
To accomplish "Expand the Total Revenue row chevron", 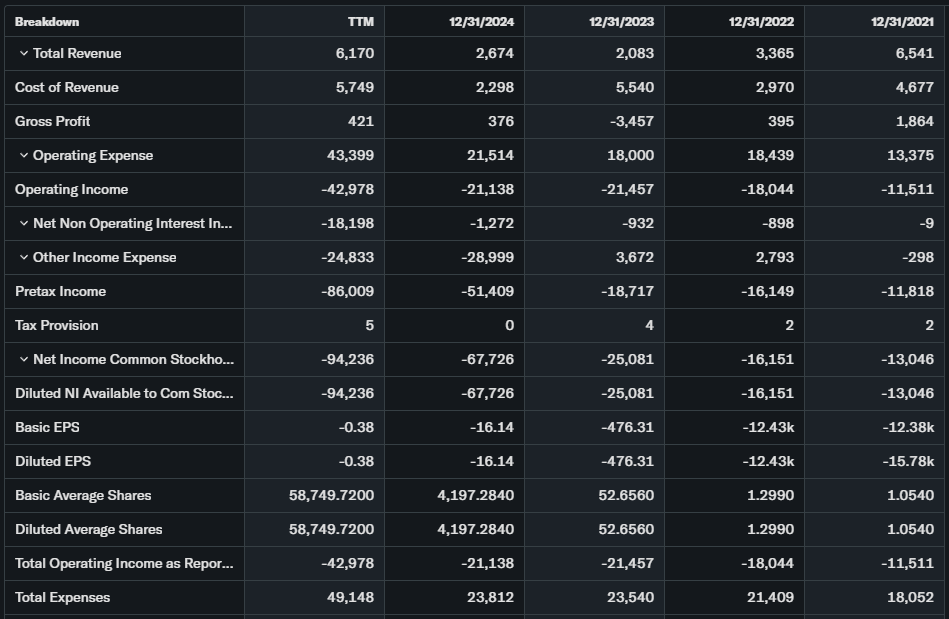I will [x=24, y=53].
